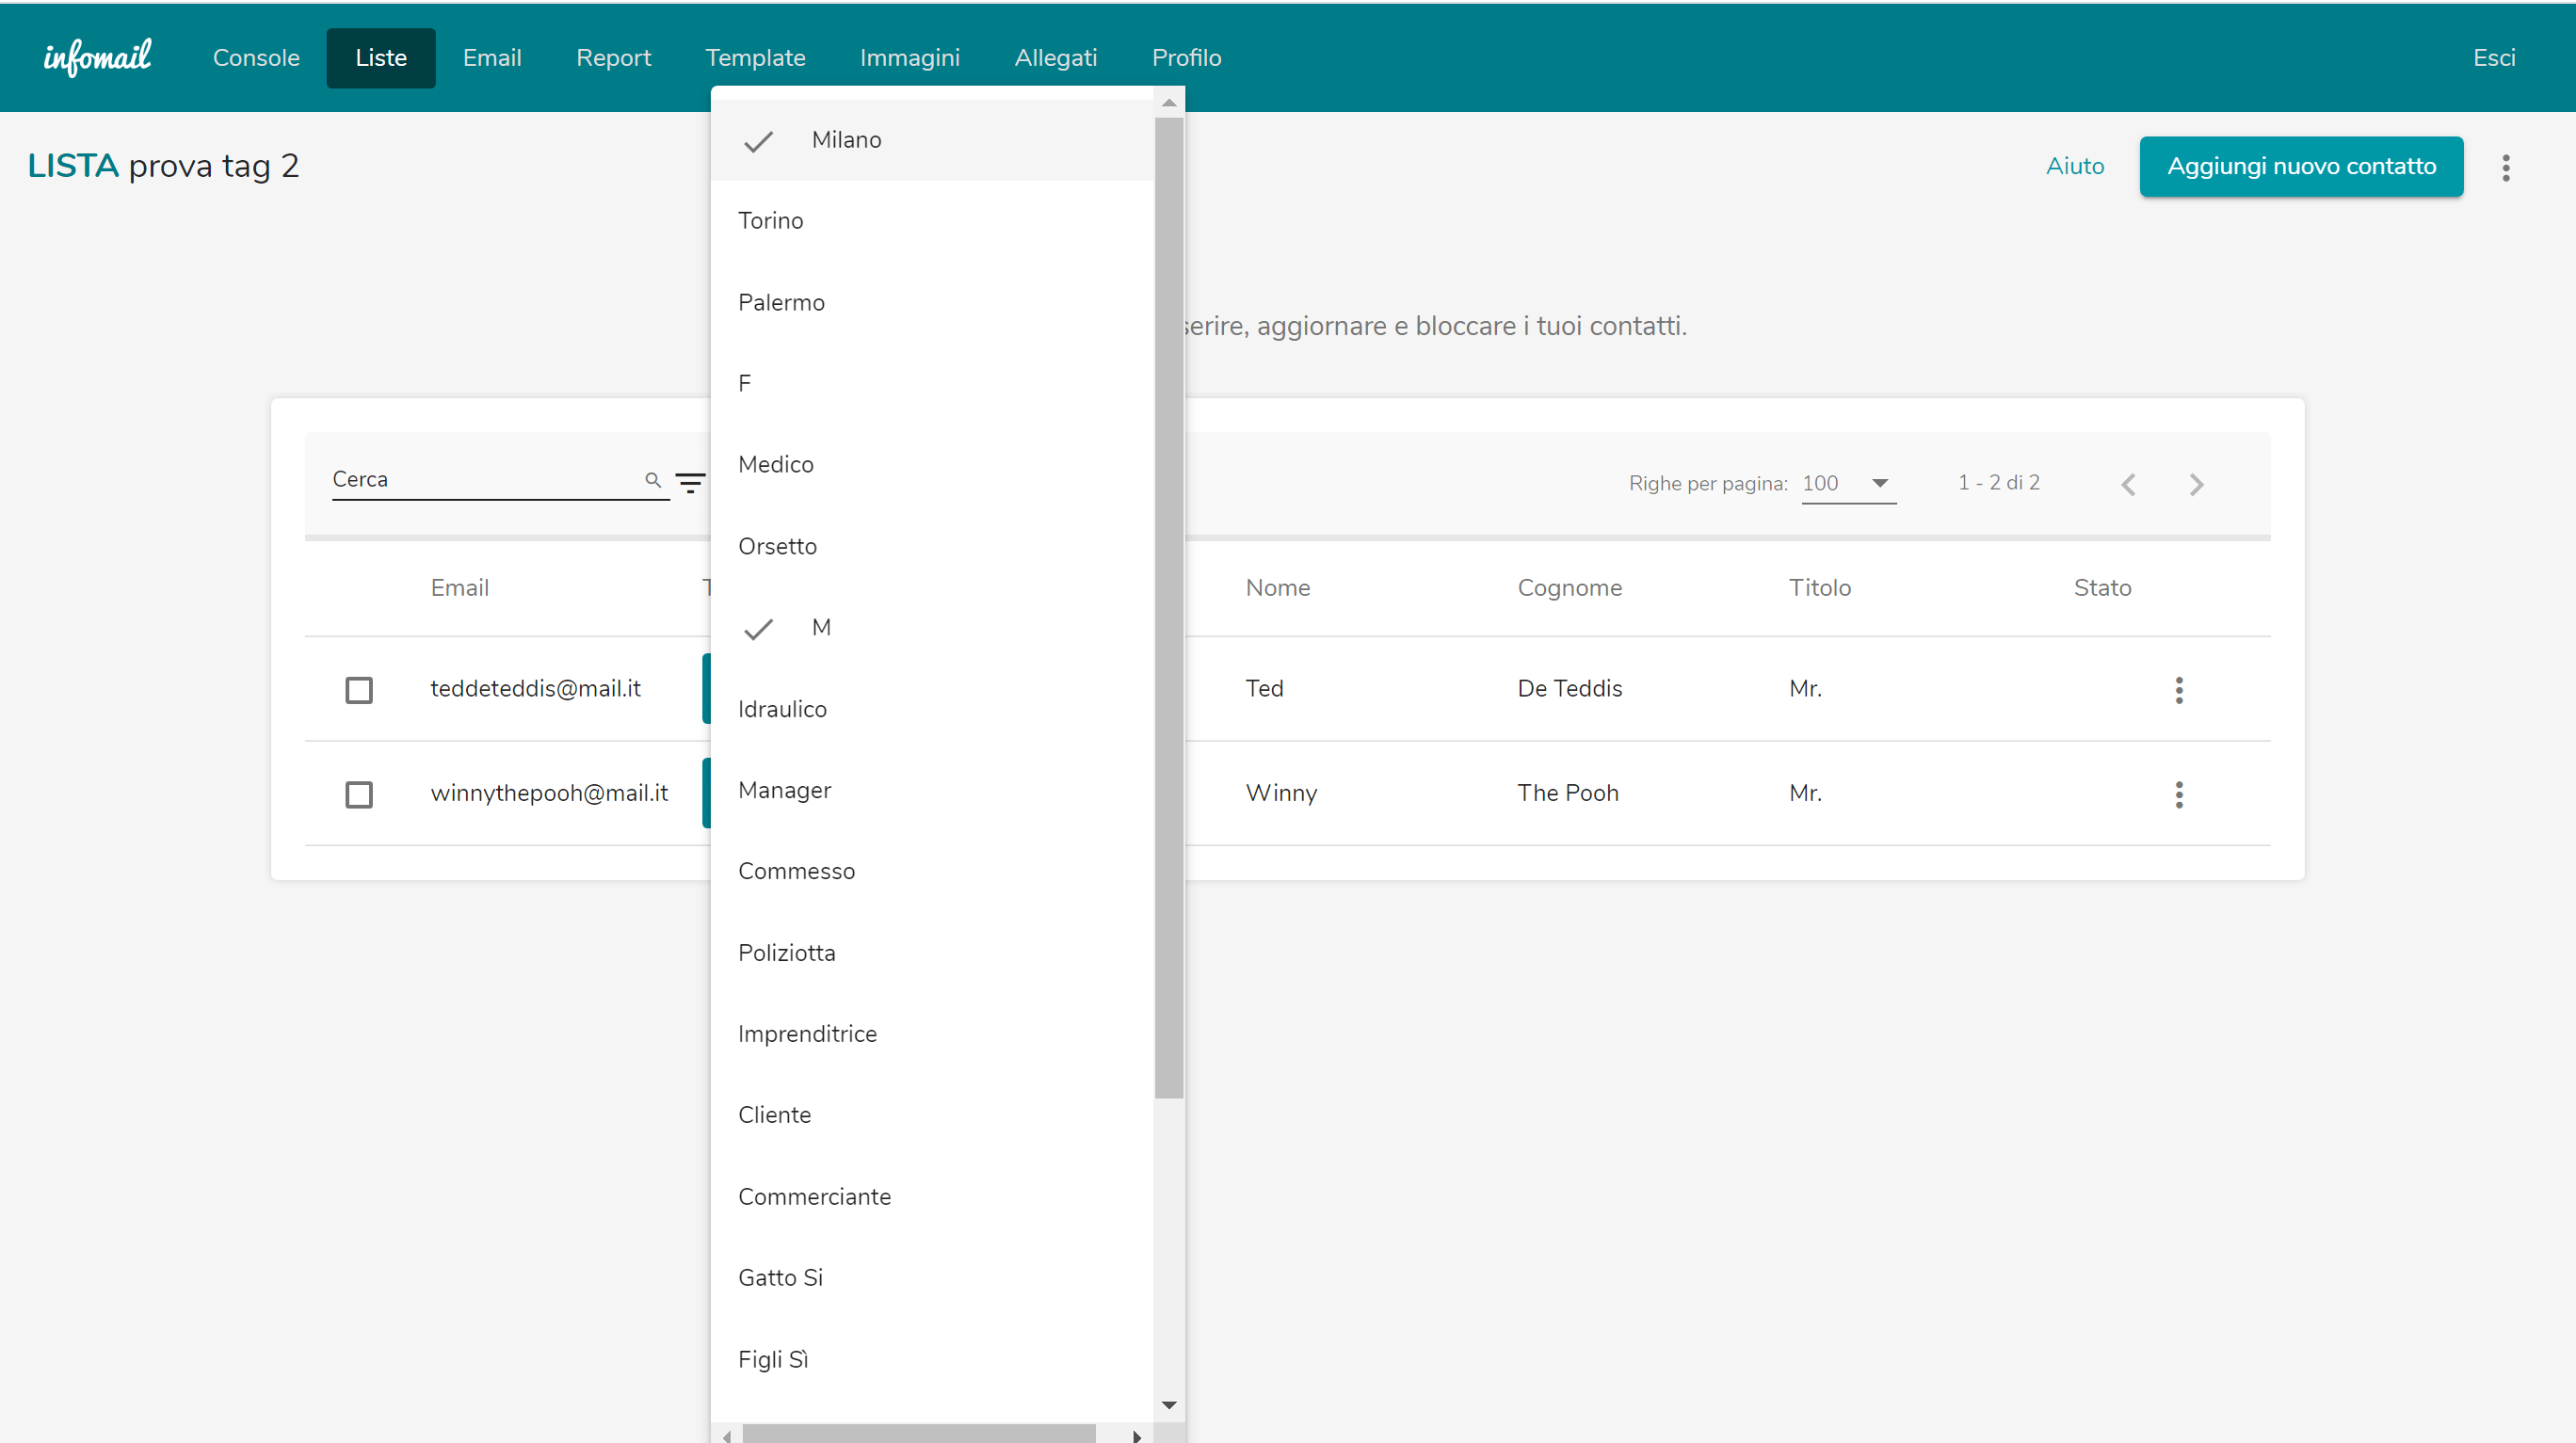This screenshot has height=1443, width=2576.
Task: Open Ted row actions menu
Action: tap(2178, 690)
